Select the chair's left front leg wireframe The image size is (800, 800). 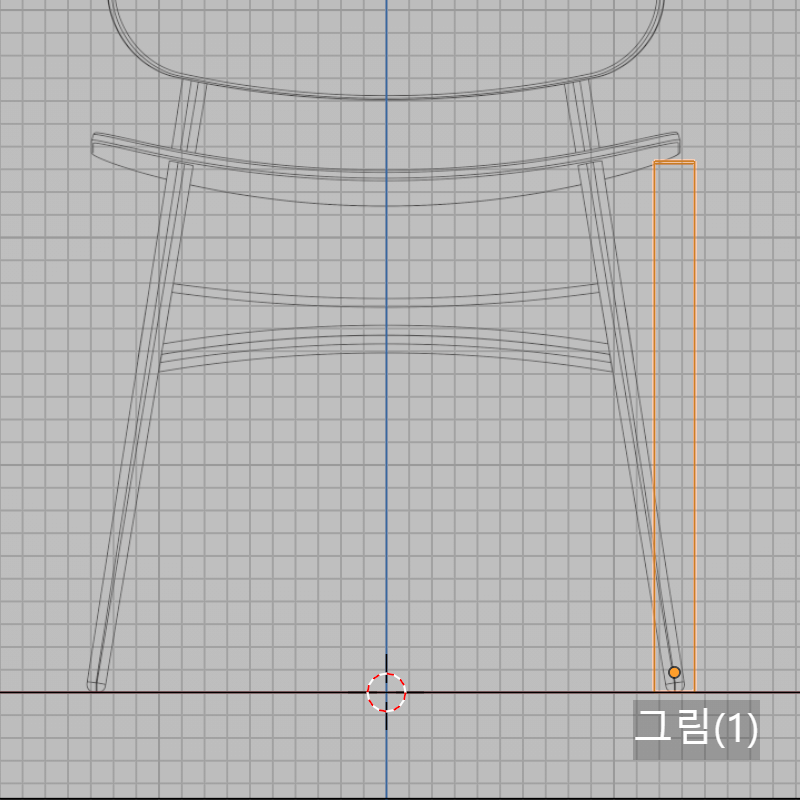click(140, 427)
